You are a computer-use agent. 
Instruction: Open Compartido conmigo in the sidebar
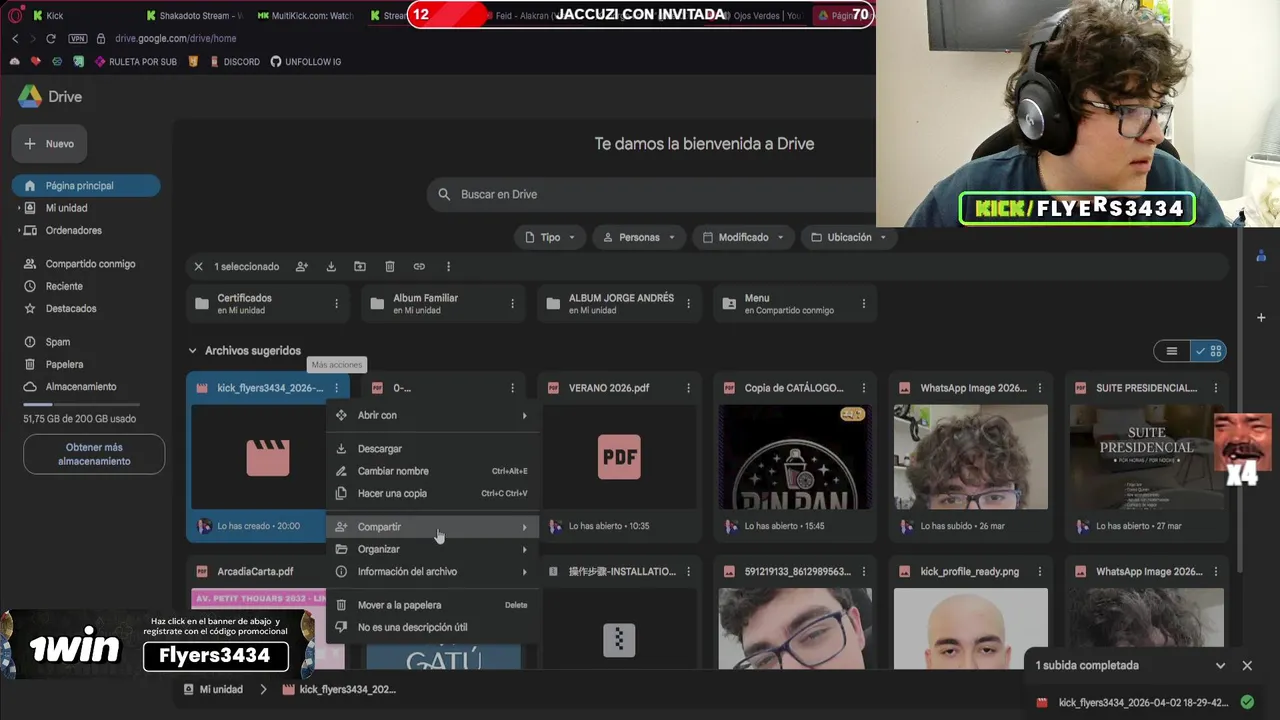coord(90,264)
